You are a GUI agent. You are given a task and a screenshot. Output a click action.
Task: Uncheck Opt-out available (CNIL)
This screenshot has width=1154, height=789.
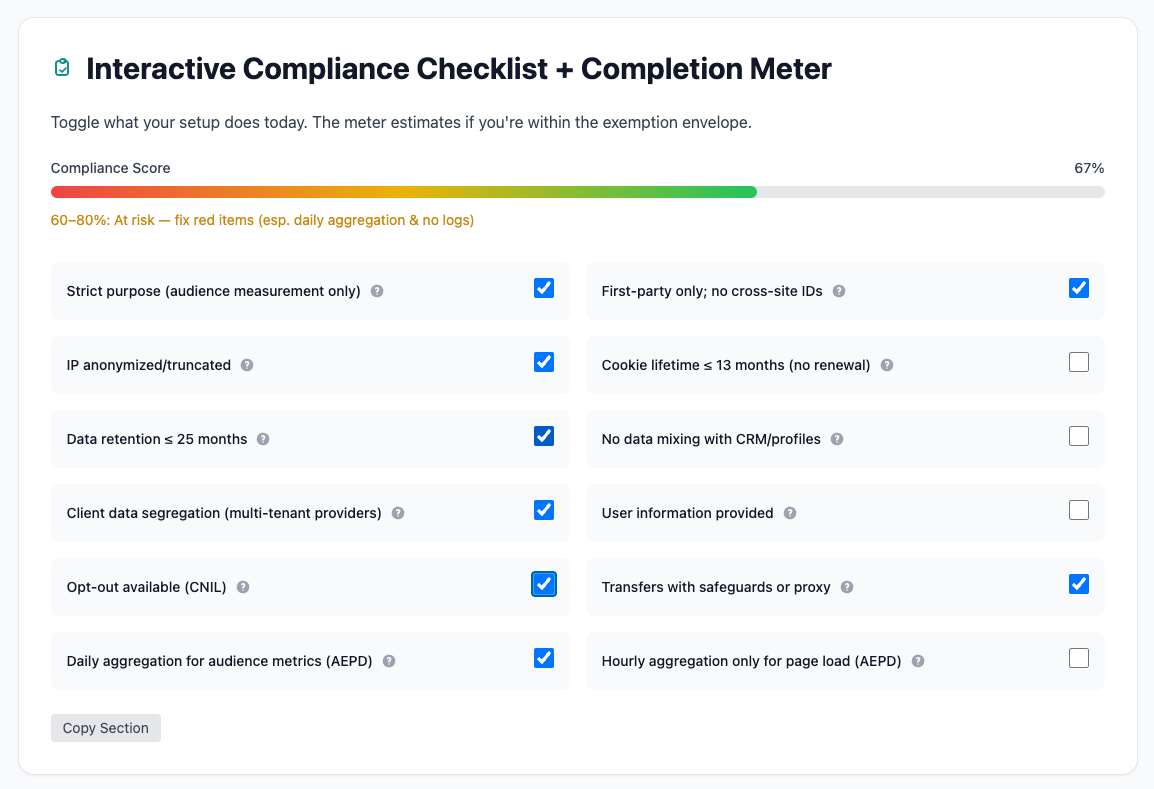pyautogui.click(x=543, y=583)
